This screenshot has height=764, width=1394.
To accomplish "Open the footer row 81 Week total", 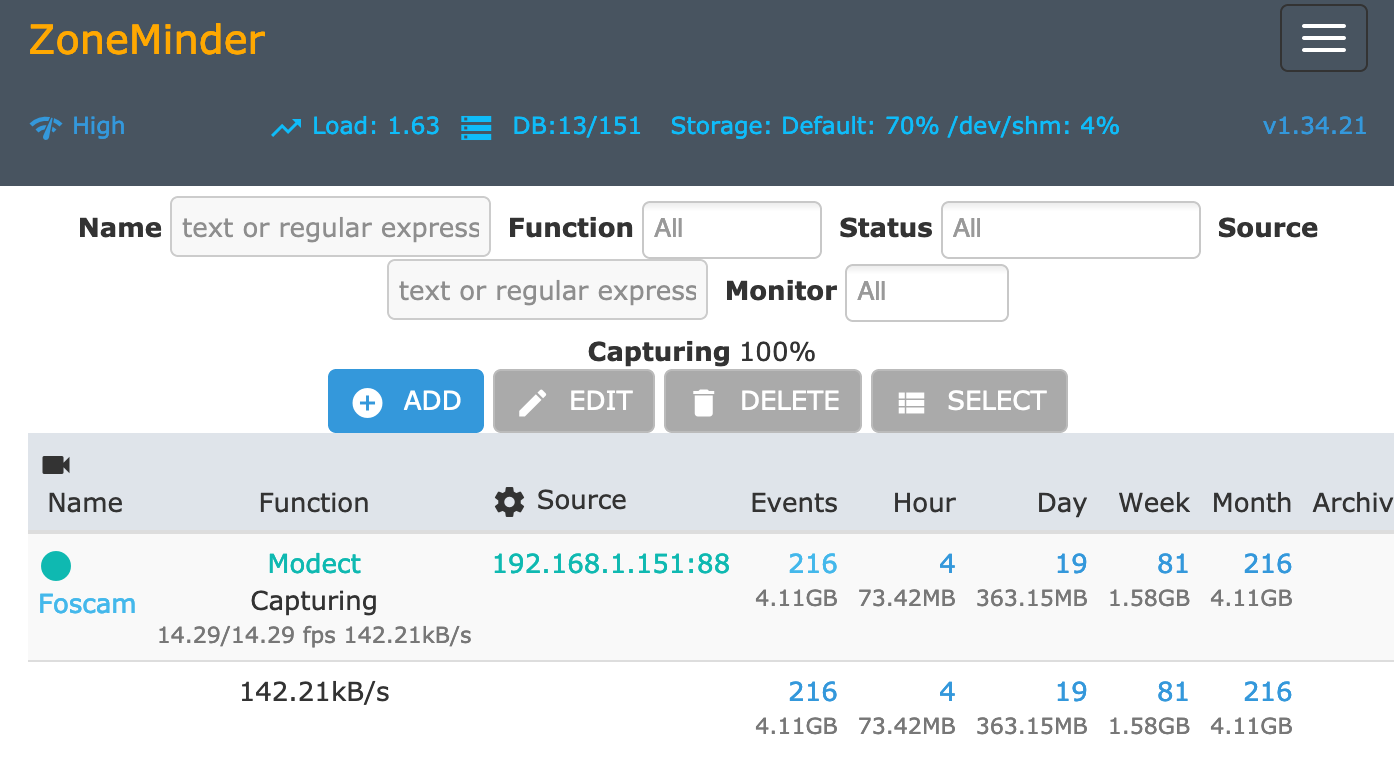I will [x=1173, y=692].
